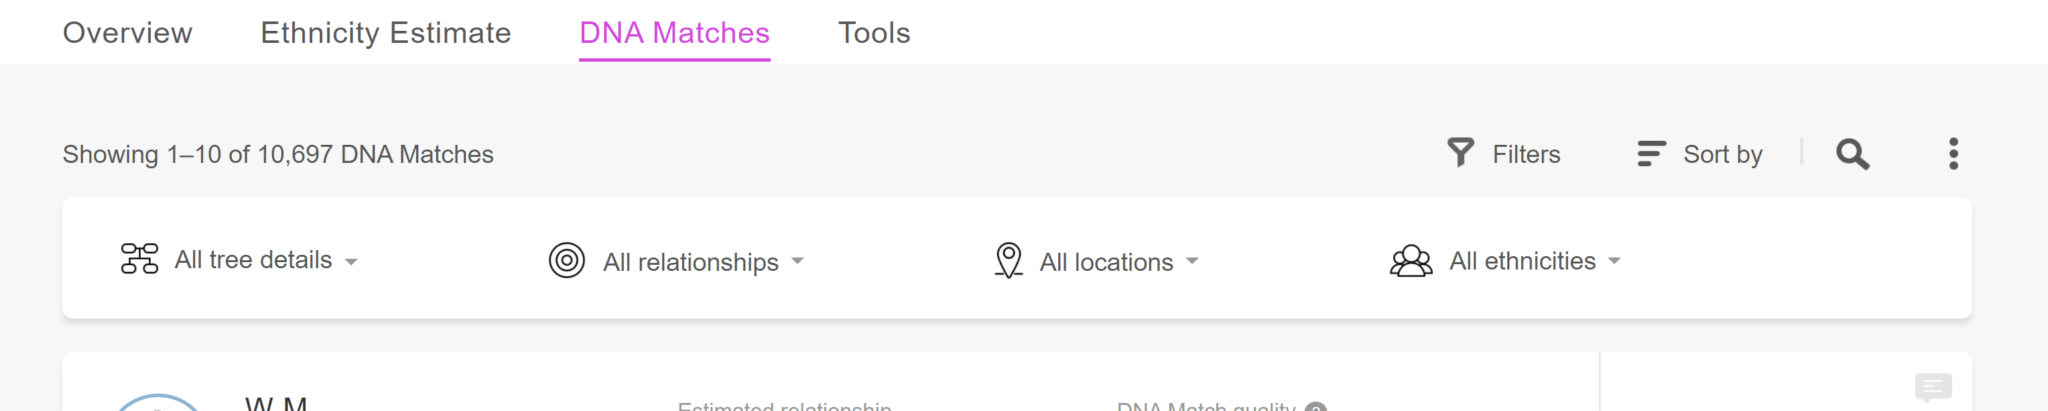Switch to the Ethnicity Estimate tab
The height and width of the screenshot is (411, 2048).
(x=386, y=33)
